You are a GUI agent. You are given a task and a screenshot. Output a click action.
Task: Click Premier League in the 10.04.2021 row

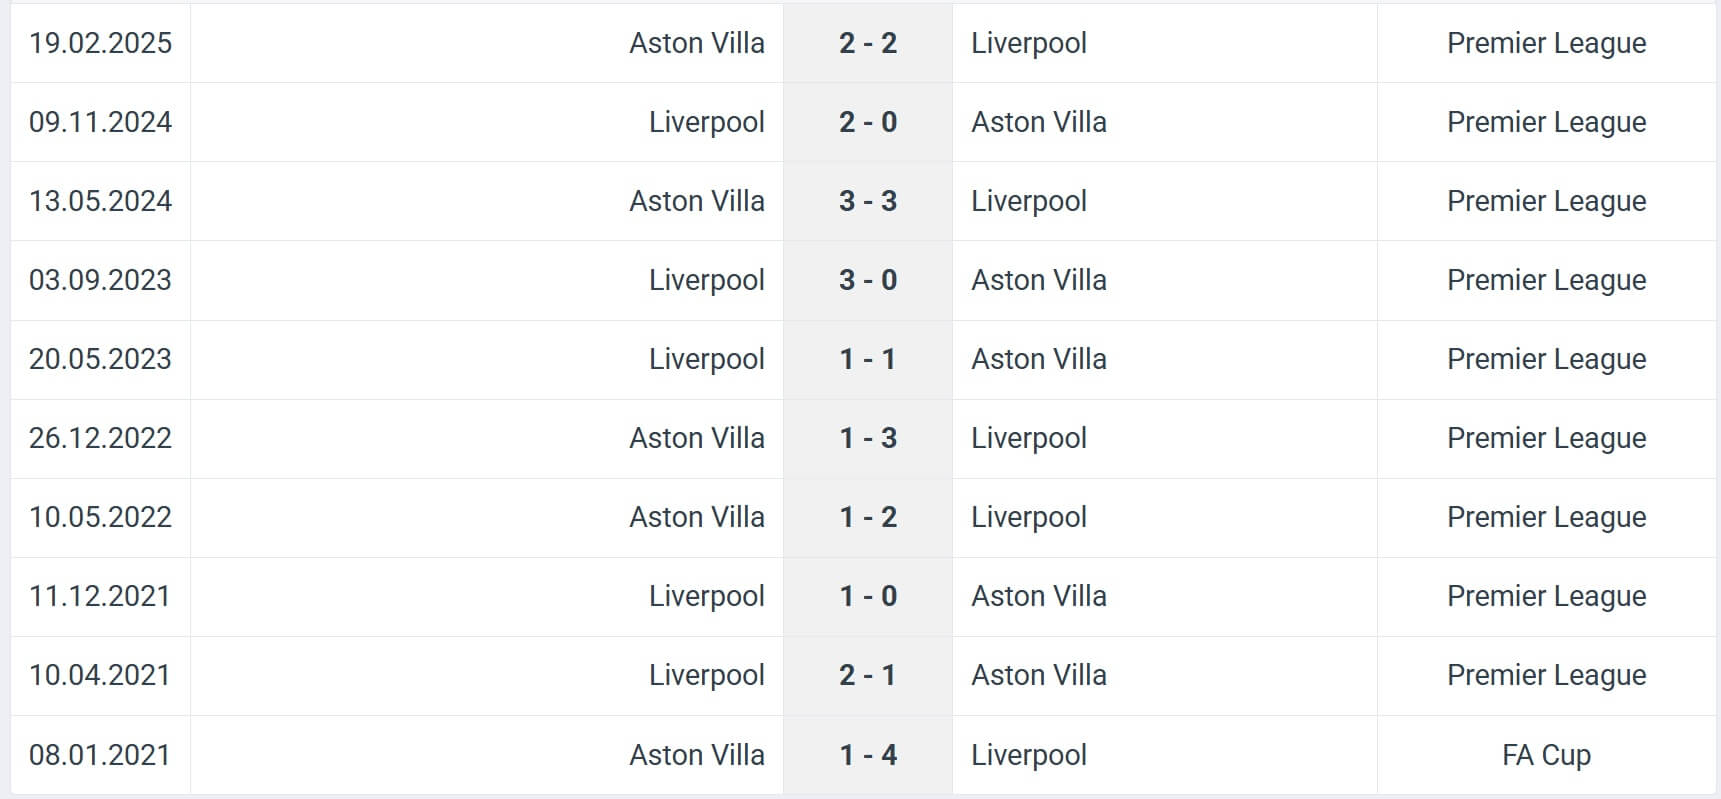click(1545, 675)
